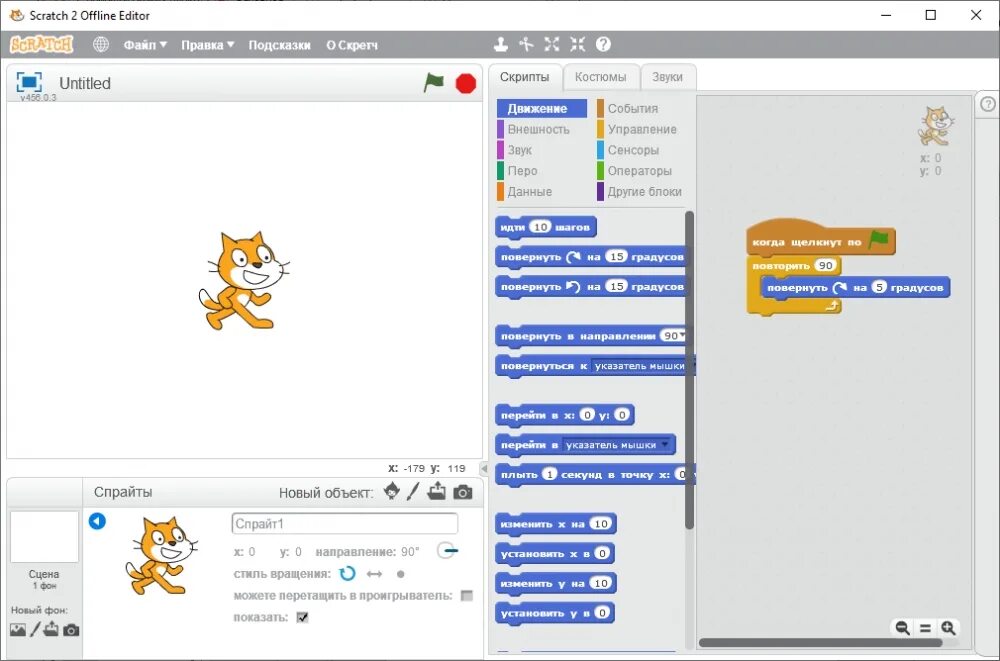
Task: Select the Другие блоки category
Action: [639, 191]
